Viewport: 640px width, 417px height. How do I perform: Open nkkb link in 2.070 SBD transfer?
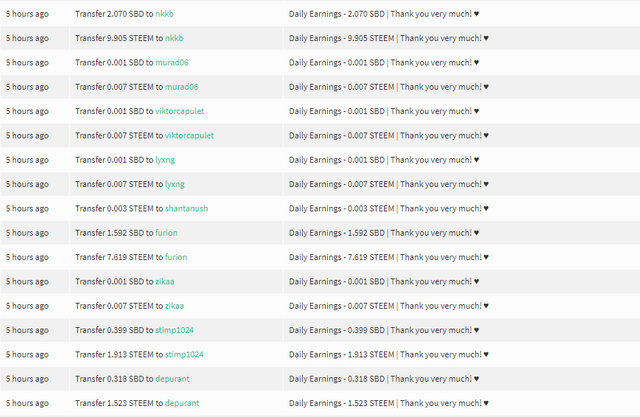164,14
